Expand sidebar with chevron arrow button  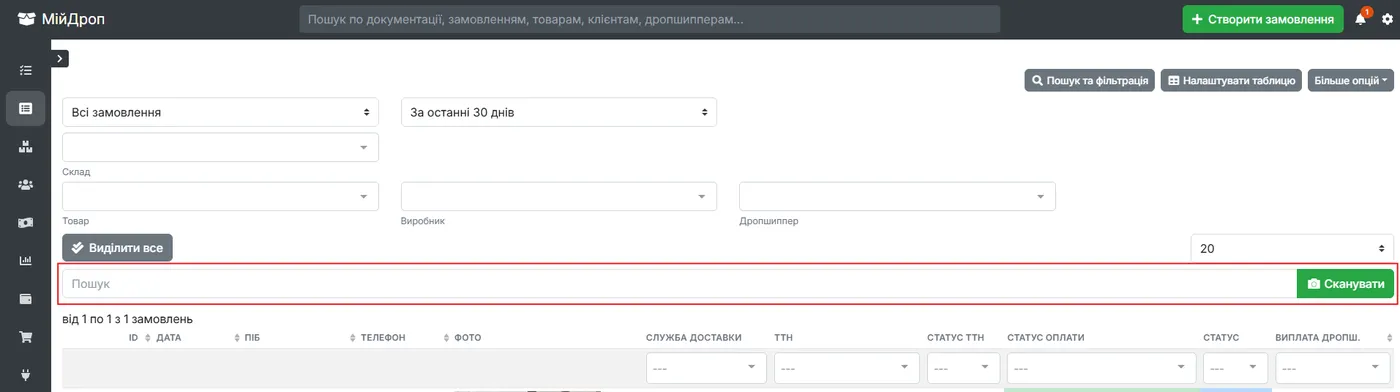point(59,59)
